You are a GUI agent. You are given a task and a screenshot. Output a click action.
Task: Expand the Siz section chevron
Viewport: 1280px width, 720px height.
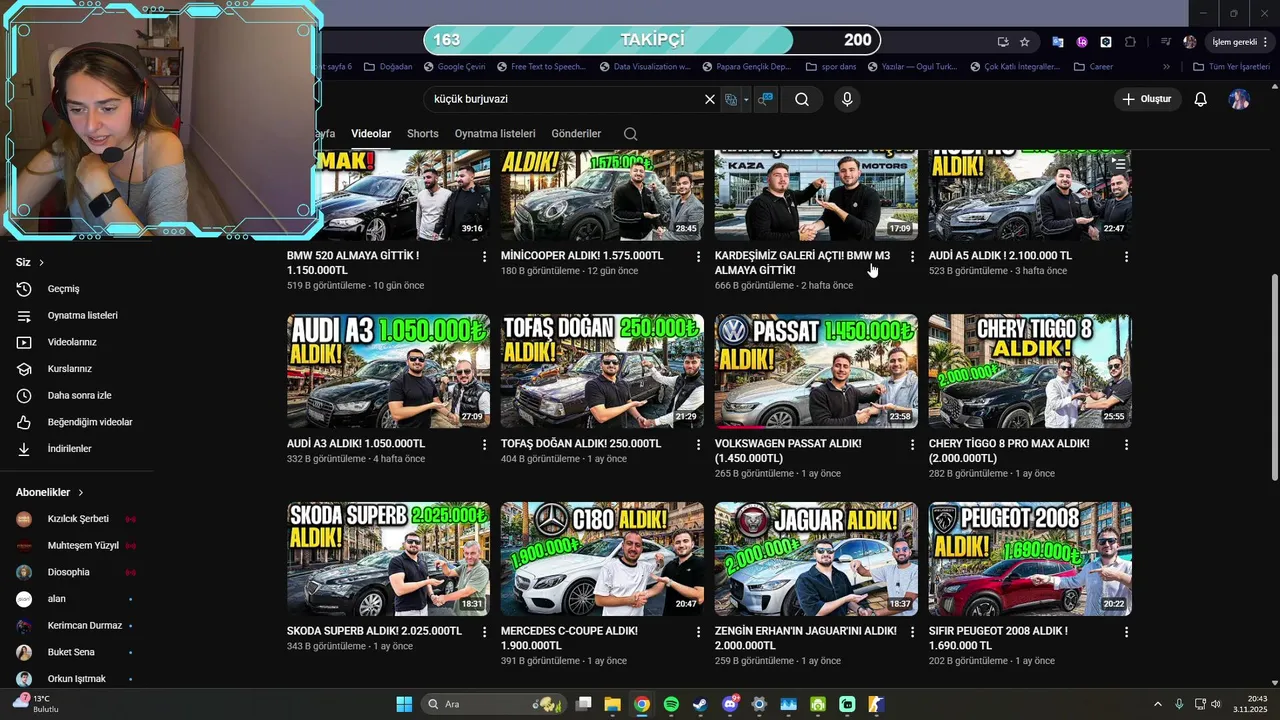click(x=41, y=263)
